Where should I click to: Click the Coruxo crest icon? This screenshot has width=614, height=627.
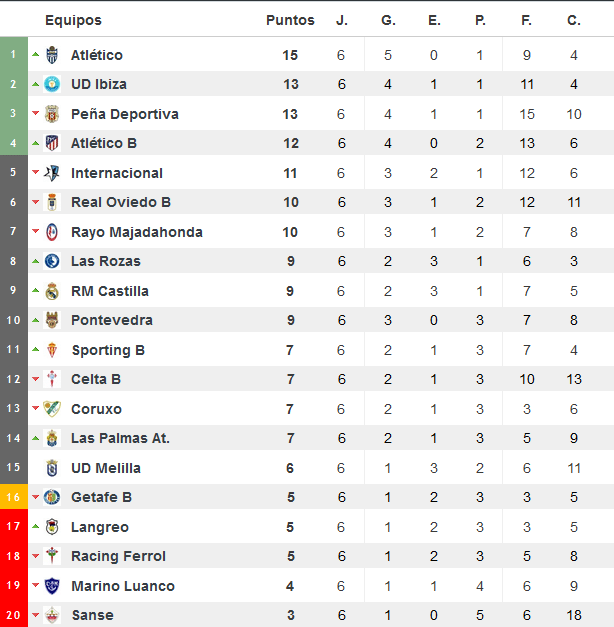[52, 409]
